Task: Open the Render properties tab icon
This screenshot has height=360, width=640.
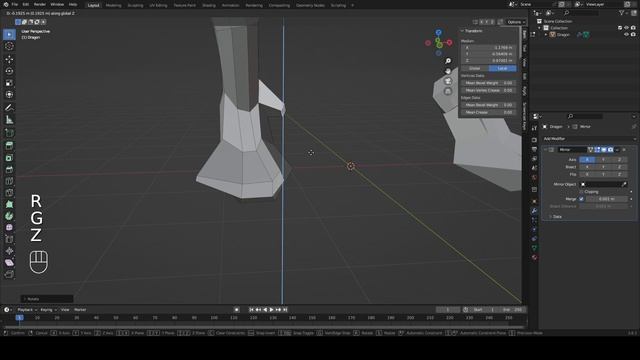Action: pyautogui.click(x=534, y=140)
